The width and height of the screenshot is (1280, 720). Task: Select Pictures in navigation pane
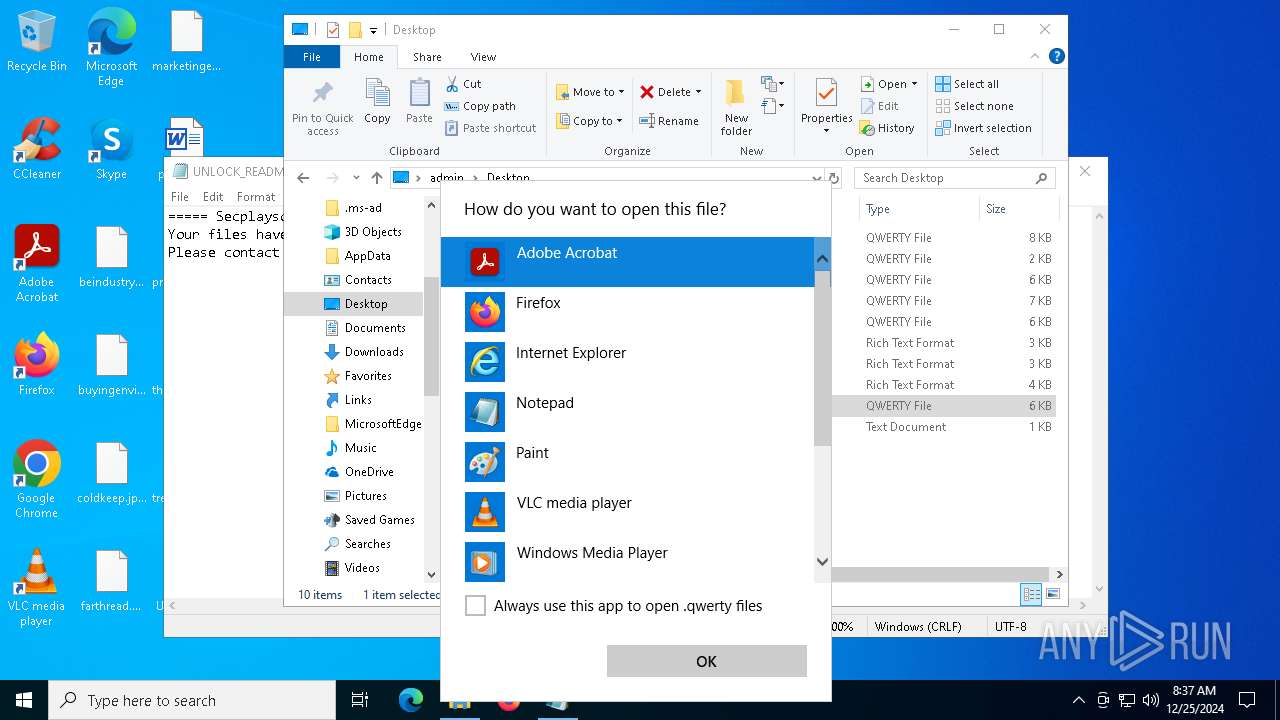(x=356, y=496)
